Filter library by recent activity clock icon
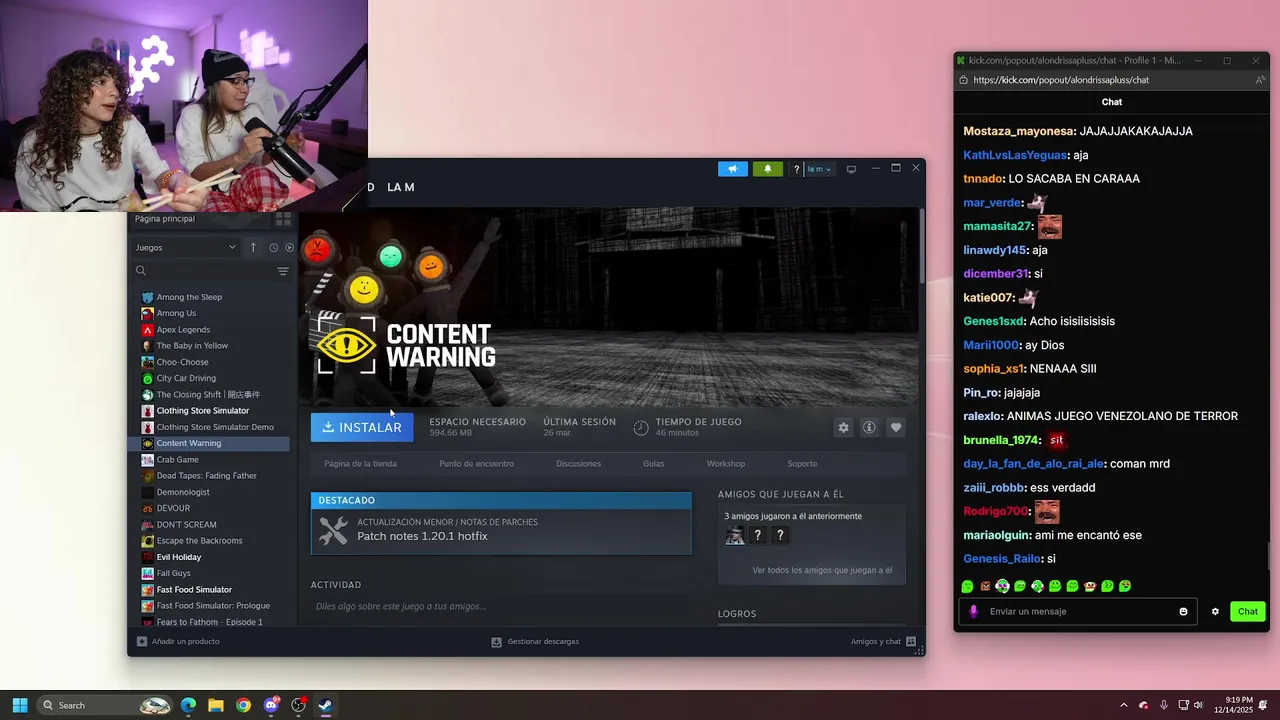1280x720 pixels. coord(273,247)
